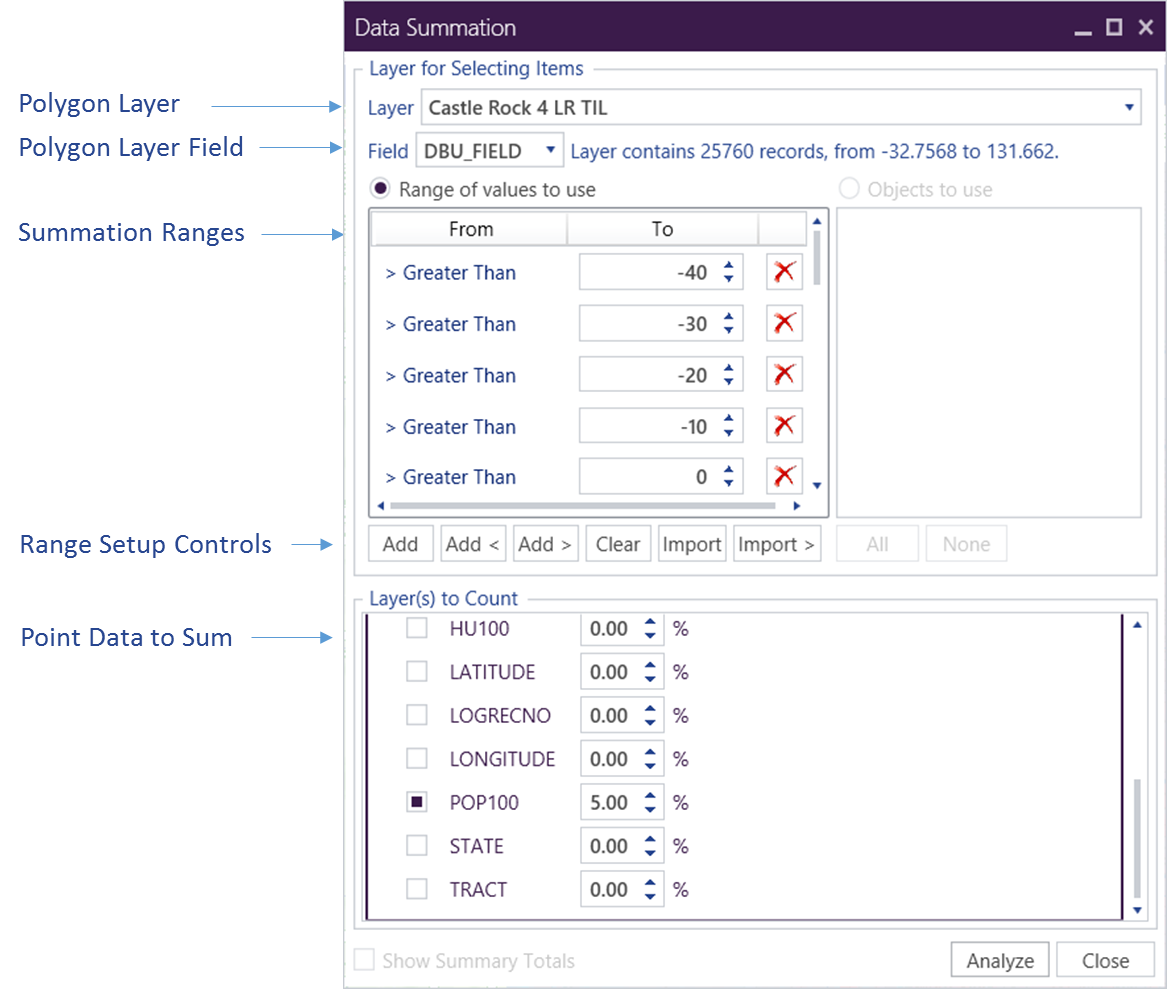
Task: Click Add > to add greater-than range
Action: (x=545, y=544)
